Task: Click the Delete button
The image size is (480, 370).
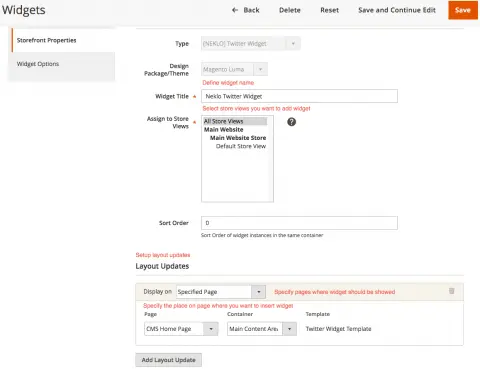Action: tap(290, 10)
